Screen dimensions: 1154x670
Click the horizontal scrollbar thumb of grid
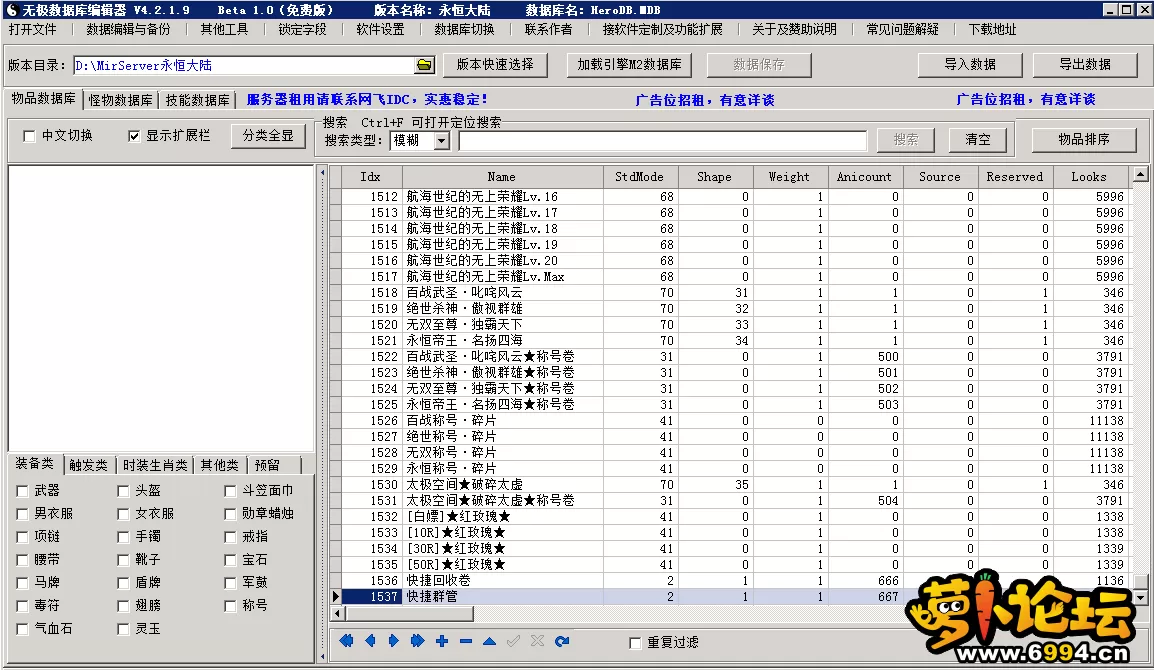click(x=408, y=613)
